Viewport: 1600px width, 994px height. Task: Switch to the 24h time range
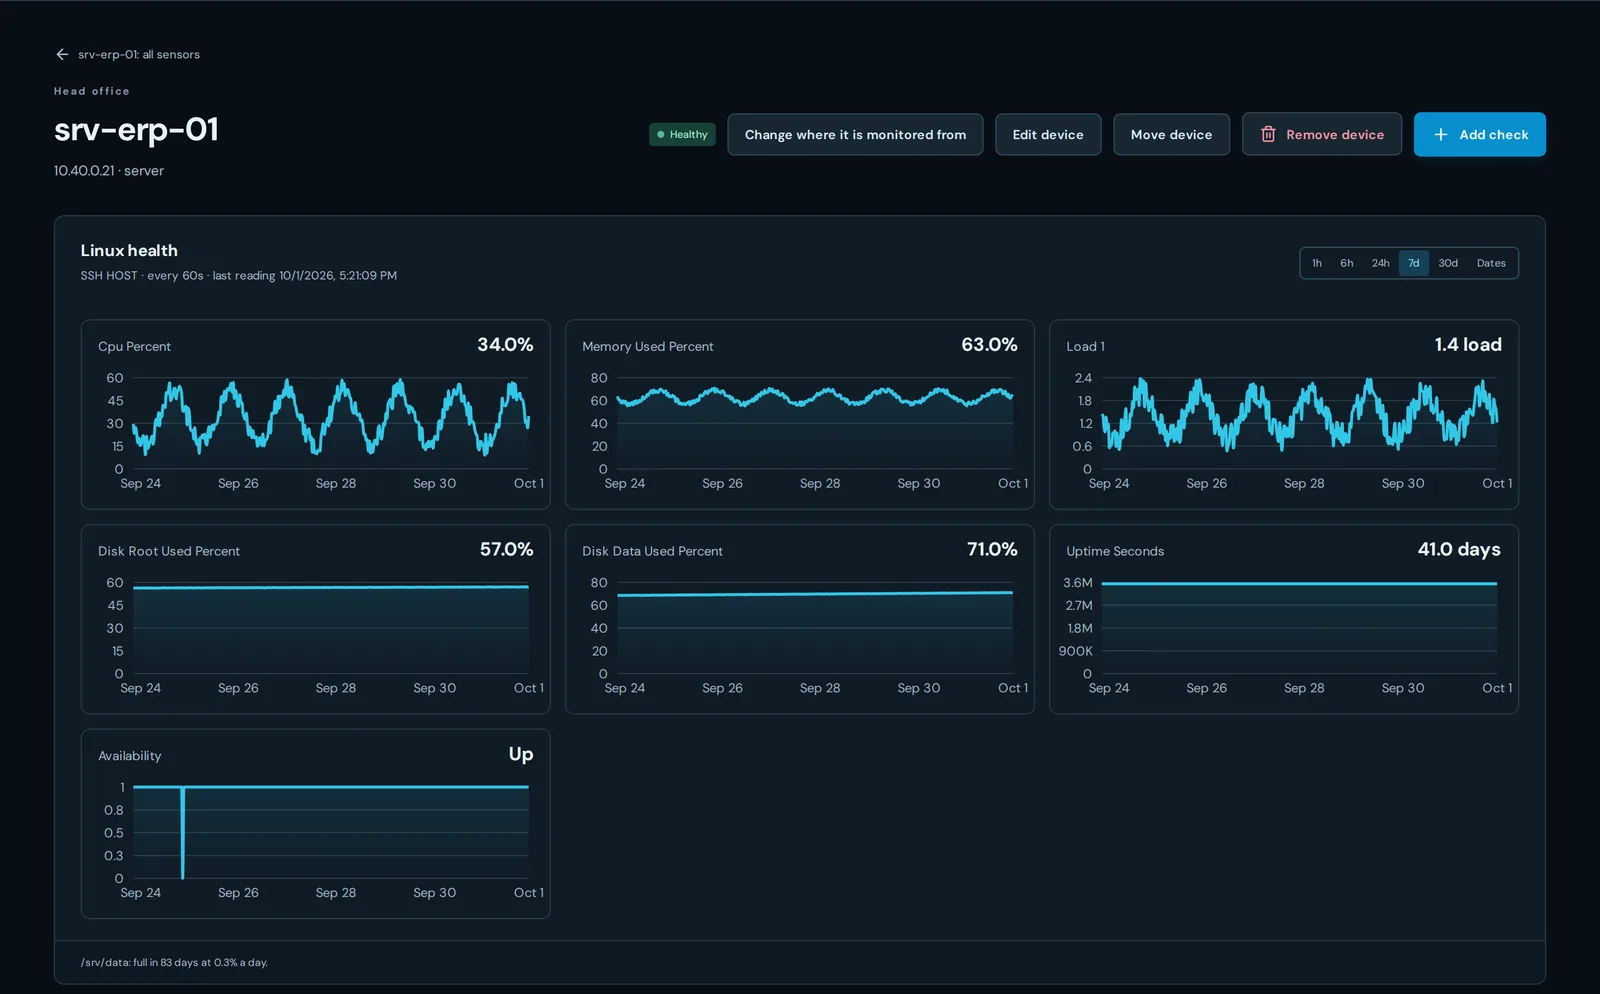[1380, 263]
